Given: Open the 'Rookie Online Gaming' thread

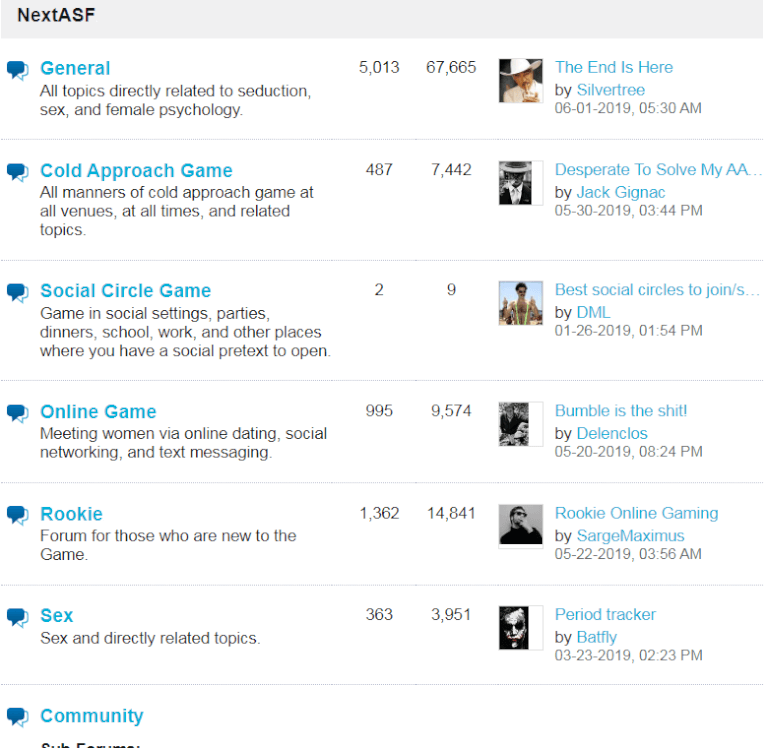Looking at the screenshot, I should click(x=636, y=513).
